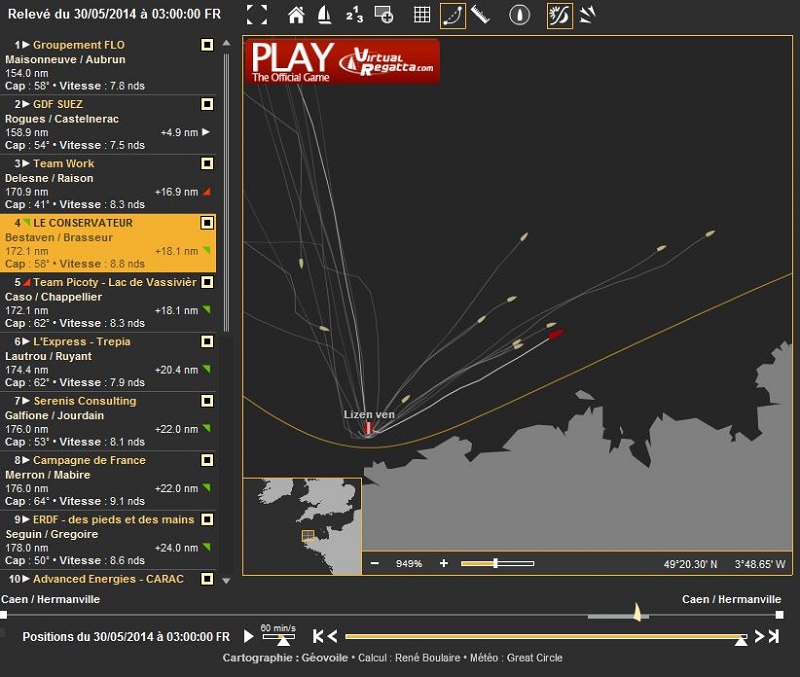Select the ruler measurement tool
This screenshot has width=800, height=677.
point(481,15)
